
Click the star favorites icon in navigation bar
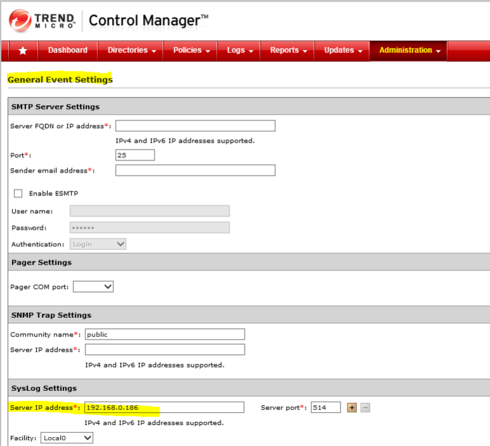(23, 51)
